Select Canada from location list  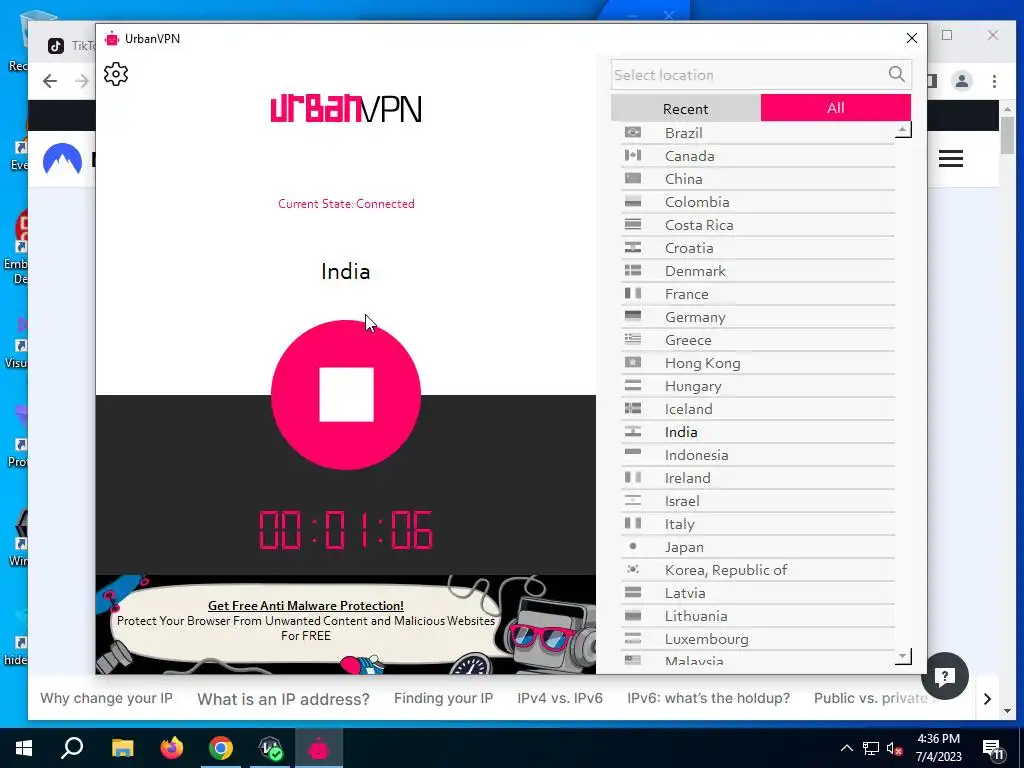point(758,156)
